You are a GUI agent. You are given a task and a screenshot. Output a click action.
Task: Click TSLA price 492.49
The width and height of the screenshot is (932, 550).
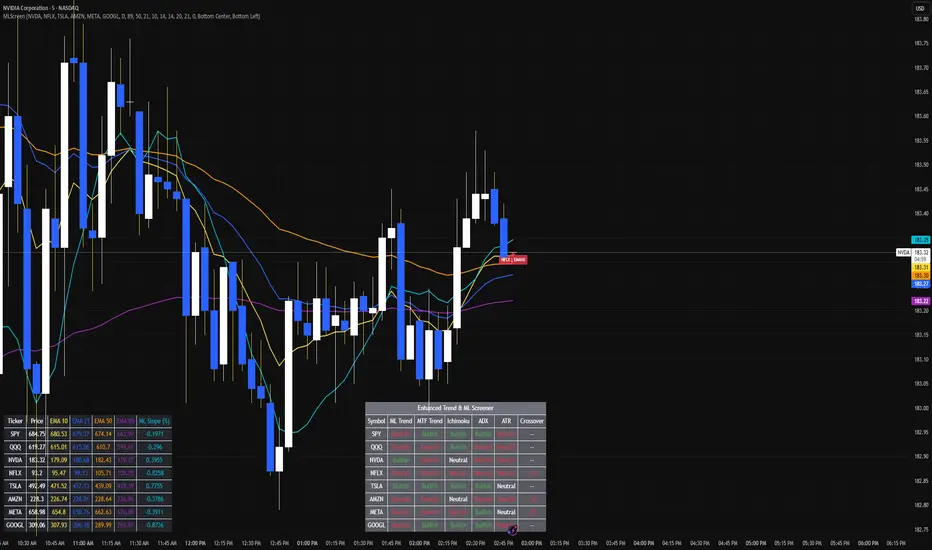coord(37,486)
